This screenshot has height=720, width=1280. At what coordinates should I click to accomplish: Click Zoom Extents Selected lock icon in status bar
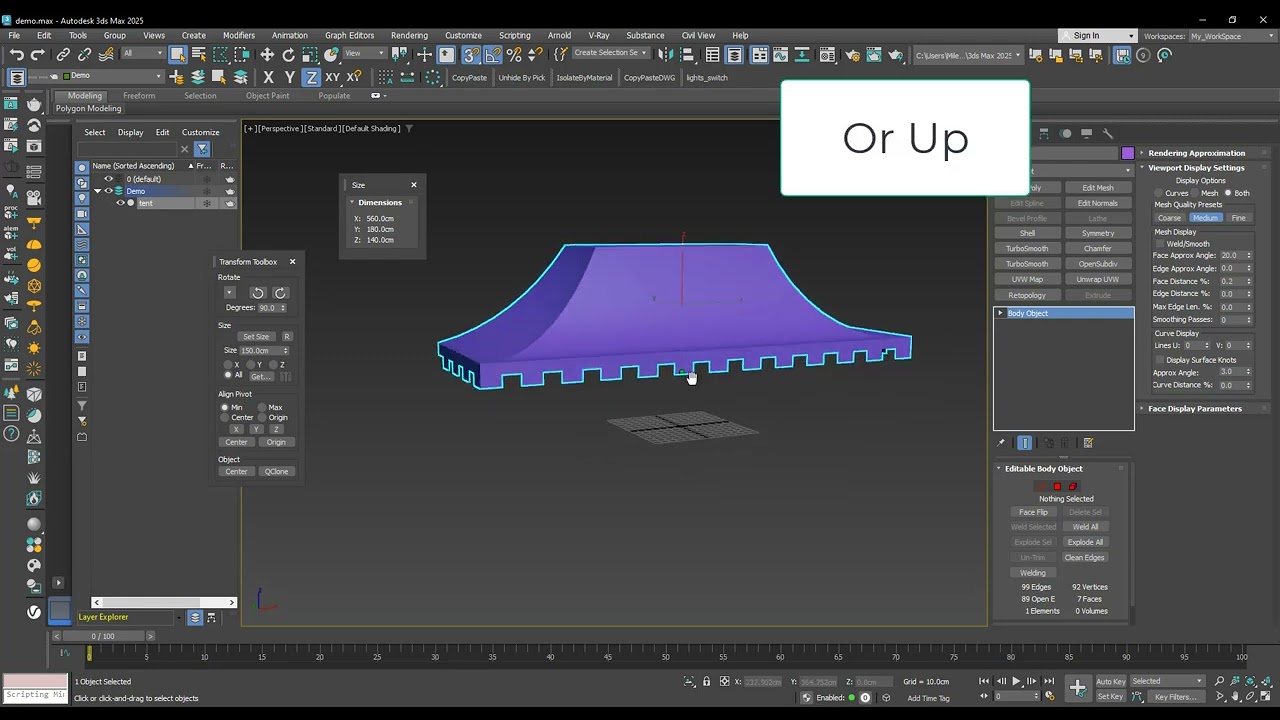706,682
